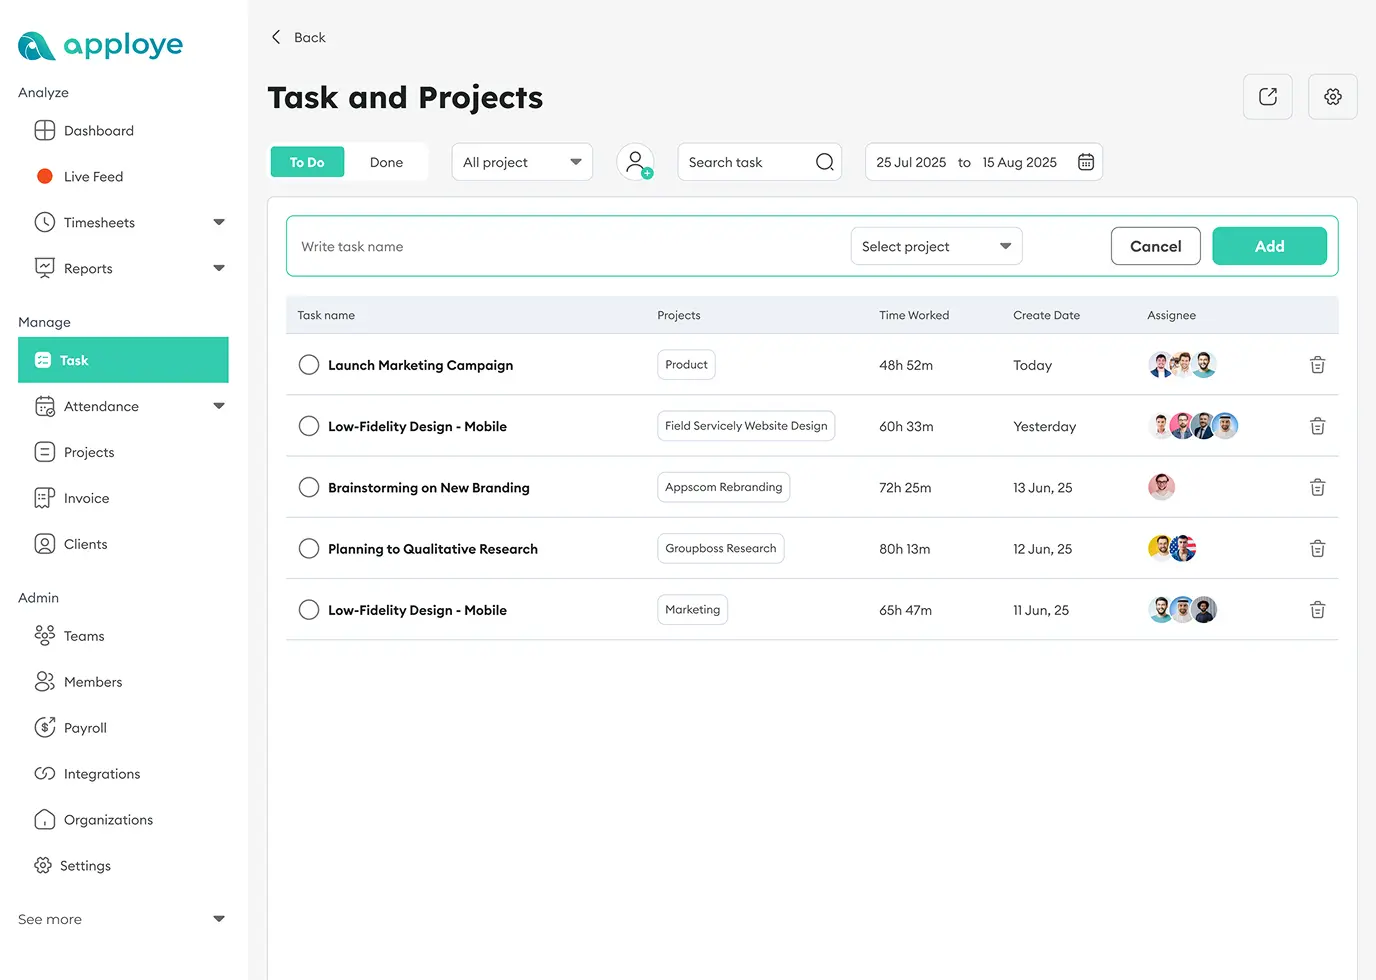Open the date range calendar picker
This screenshot has height=980, width=1376.
[1086, 161]
